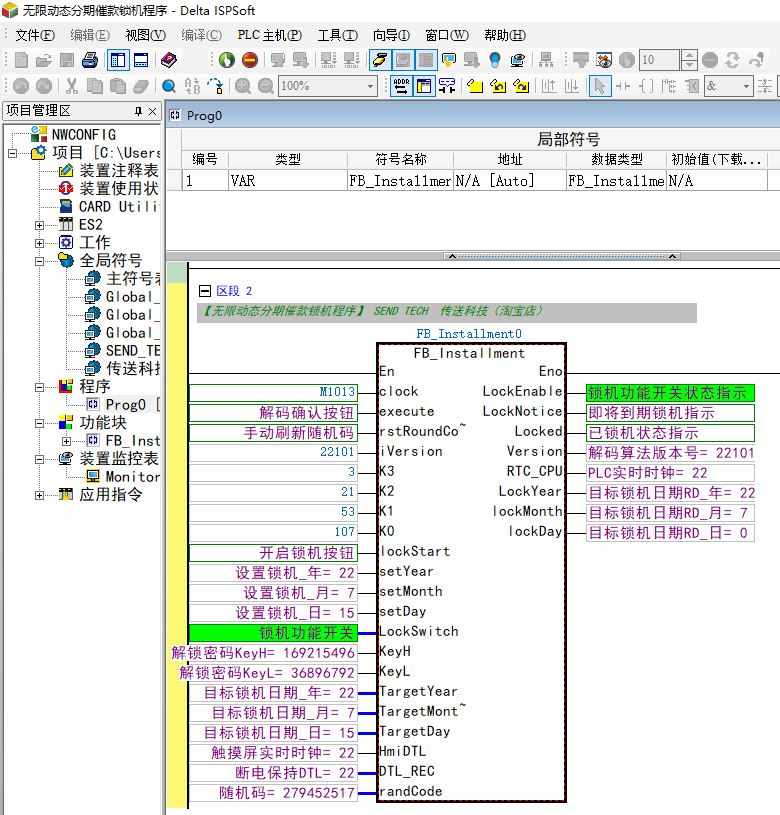Open Prog0 under 程序 in tree

click(125, 404)
